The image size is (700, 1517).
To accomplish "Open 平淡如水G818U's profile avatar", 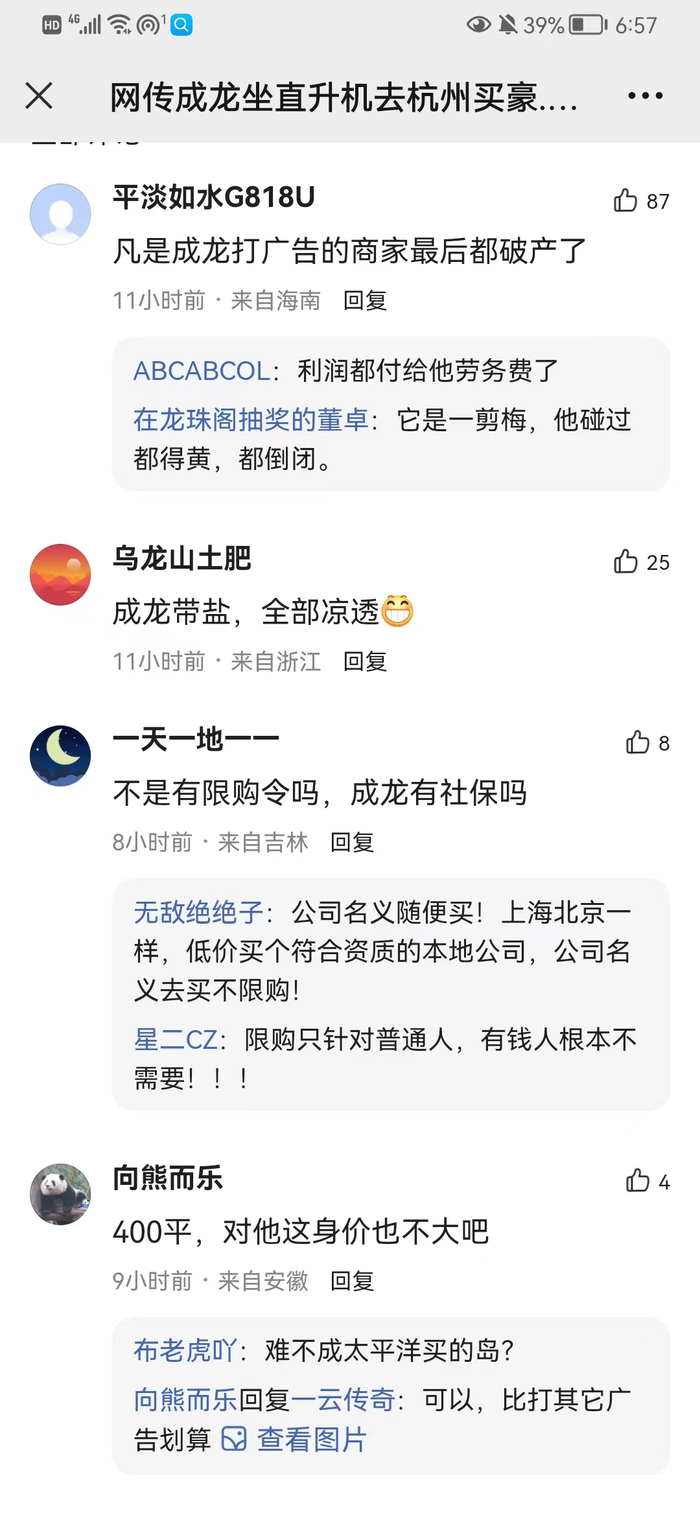I will coord(60,214).
